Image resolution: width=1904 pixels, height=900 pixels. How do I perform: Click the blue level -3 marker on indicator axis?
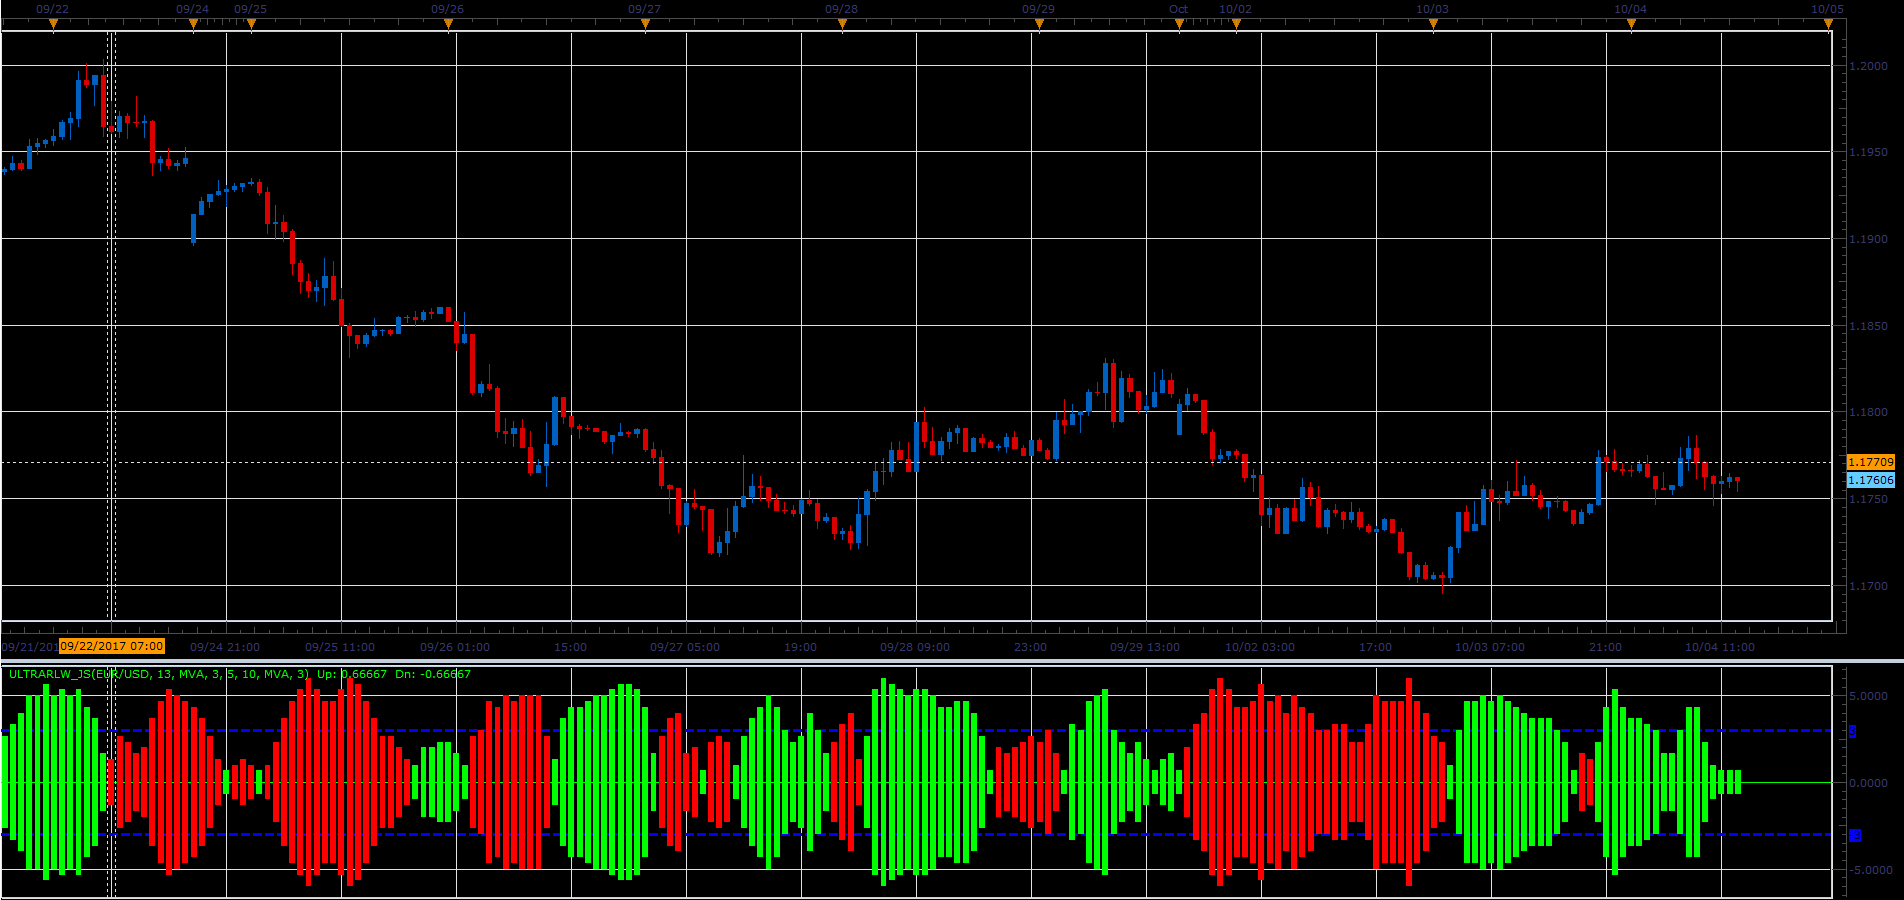pos(1855,835)
